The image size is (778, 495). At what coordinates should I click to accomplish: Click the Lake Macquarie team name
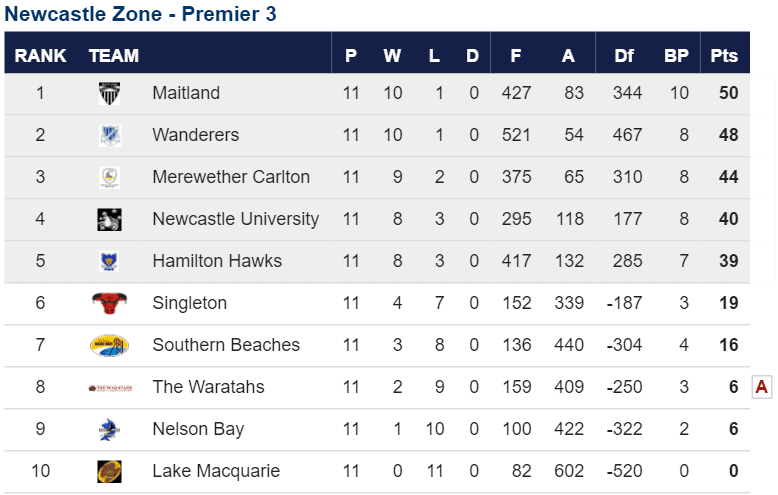(216, 471)
